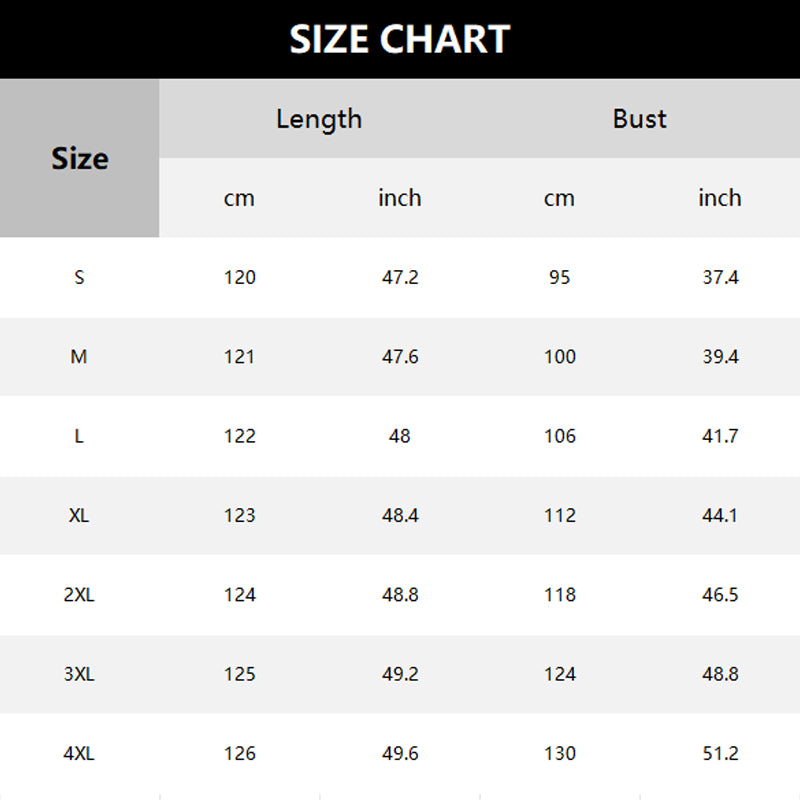
Task: Select the 44.1 inch bust value
Action: click(x=720, y=515)
